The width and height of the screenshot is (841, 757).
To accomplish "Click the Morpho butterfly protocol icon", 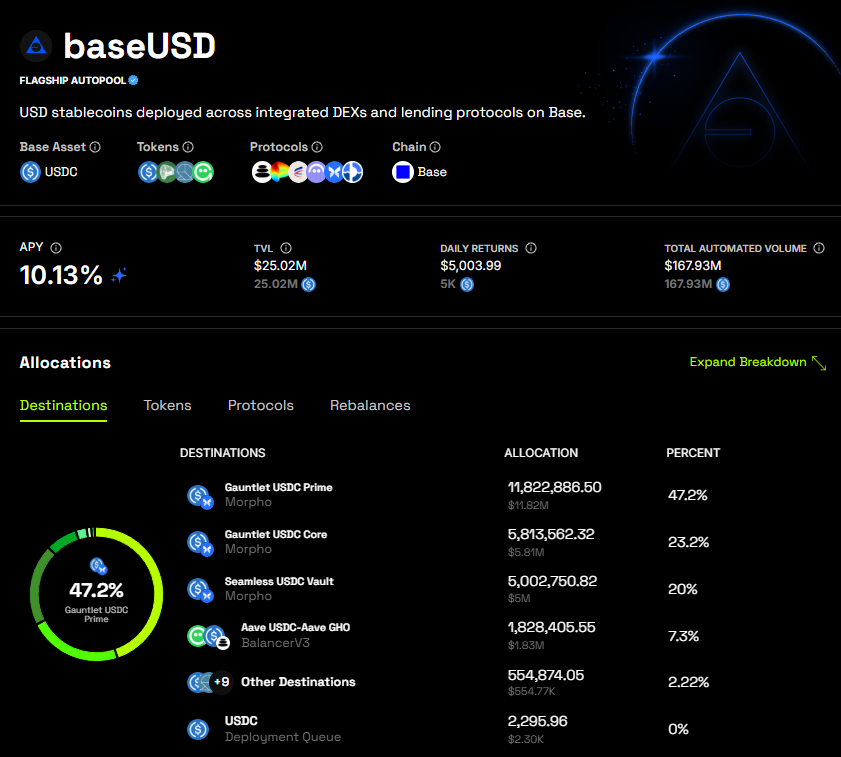I will coord(334,172).
